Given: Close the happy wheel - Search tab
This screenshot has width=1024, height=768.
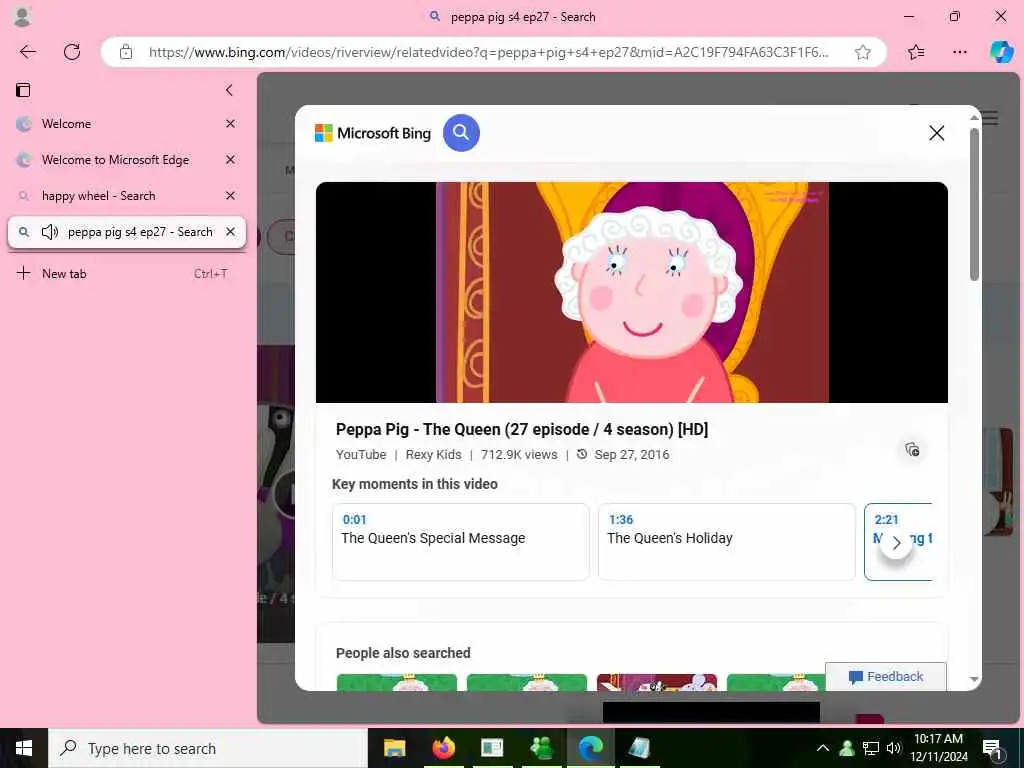Looking at the screenshot, I should pyautogui.click(x=231, y=196).
